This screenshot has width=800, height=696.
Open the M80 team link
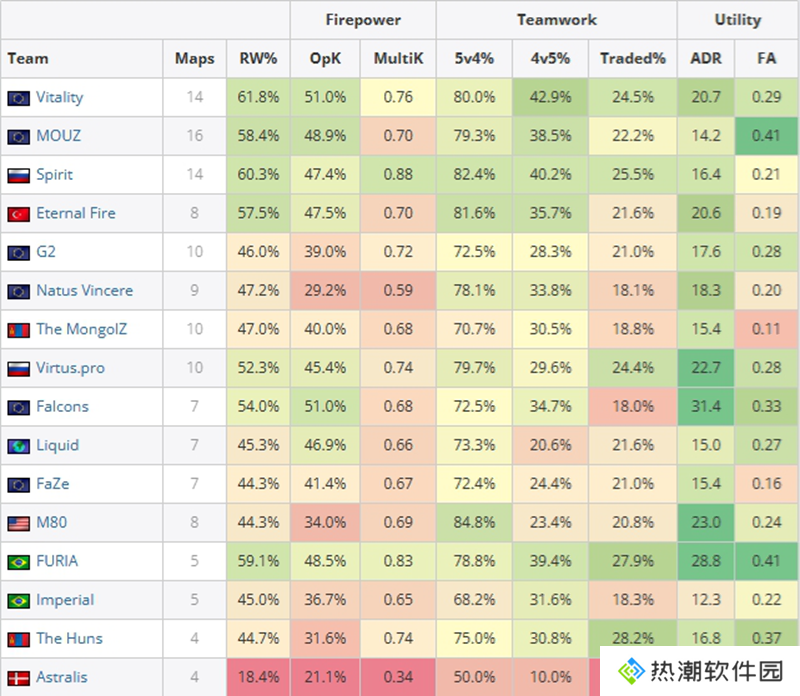pyautogui.click(x=52, y=523)
